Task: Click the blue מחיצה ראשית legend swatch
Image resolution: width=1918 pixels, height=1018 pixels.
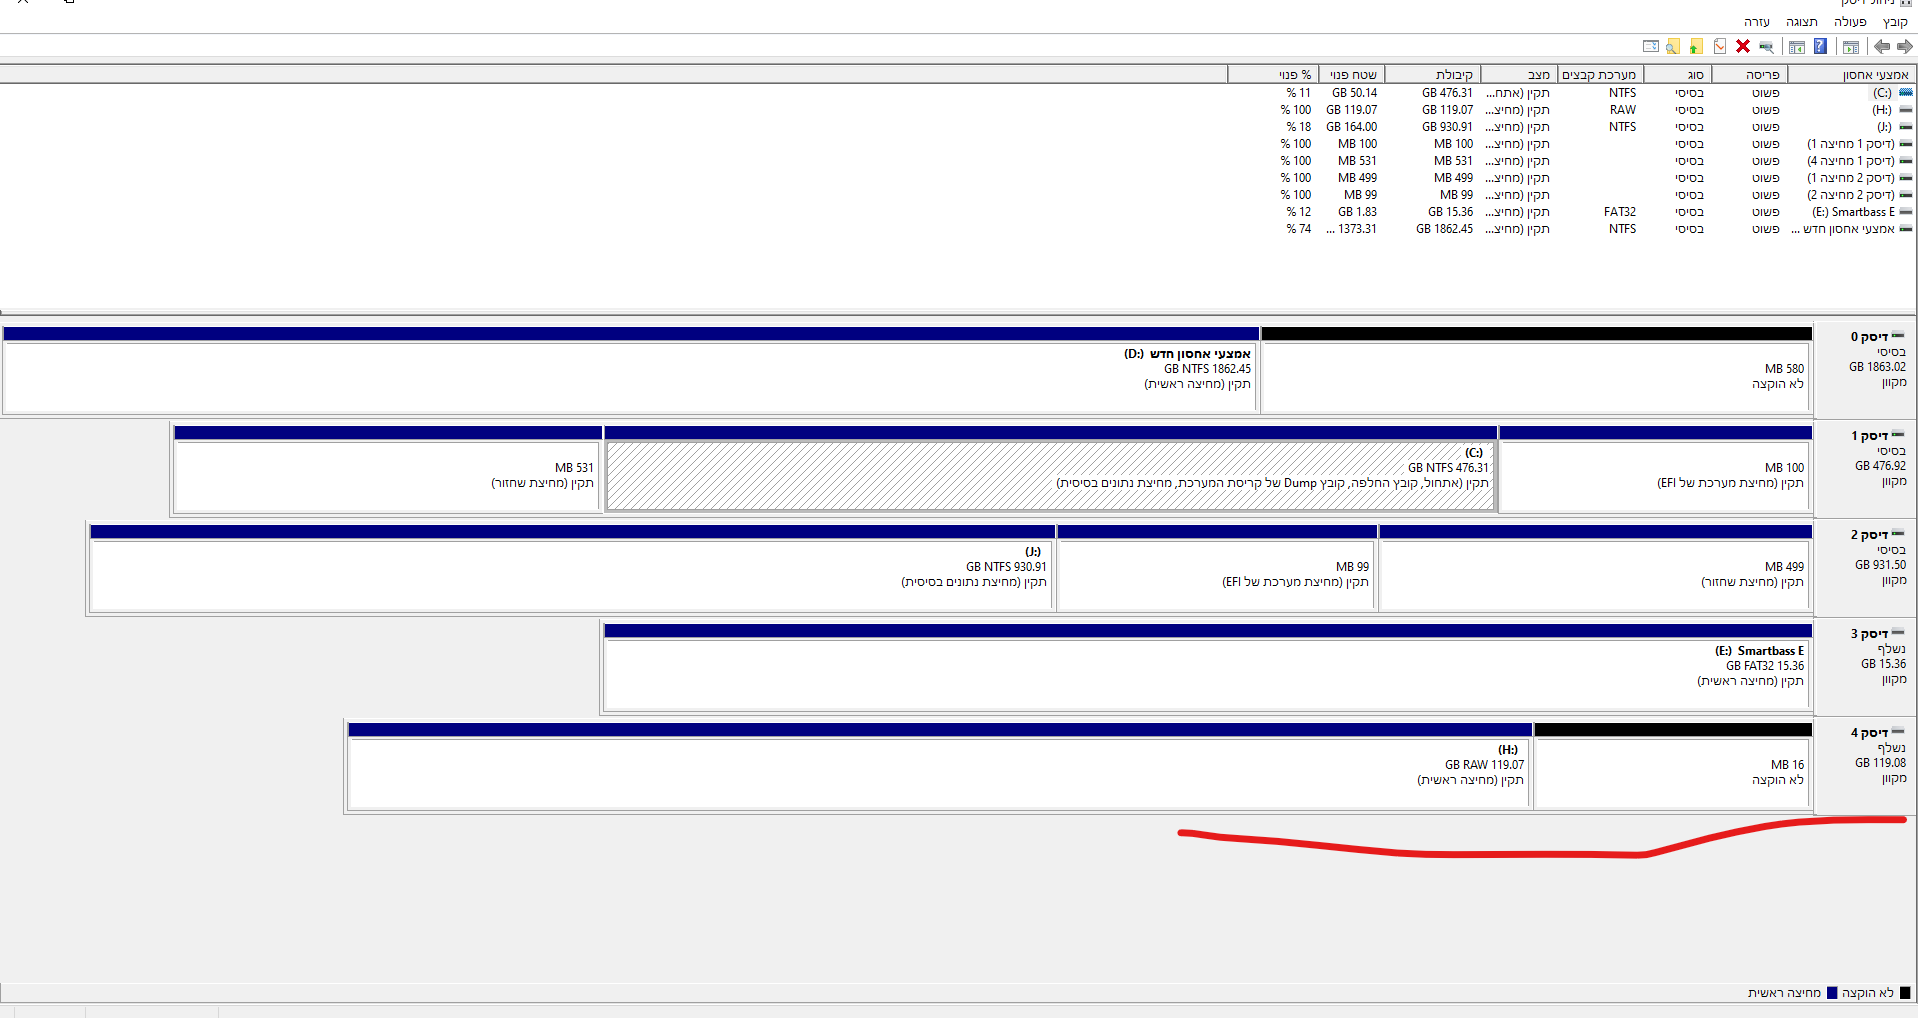Action: click(1832, 993)
